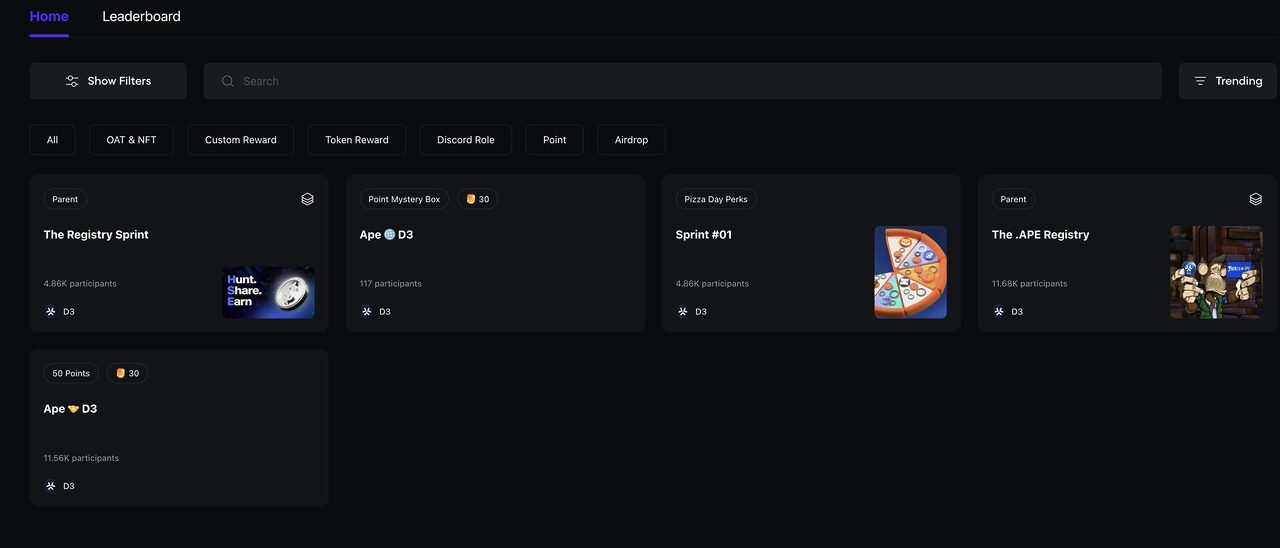Click the D3 logo under Ape D3 mystery box card
The width and height of the screenshot is (1280, 548).
367,311
